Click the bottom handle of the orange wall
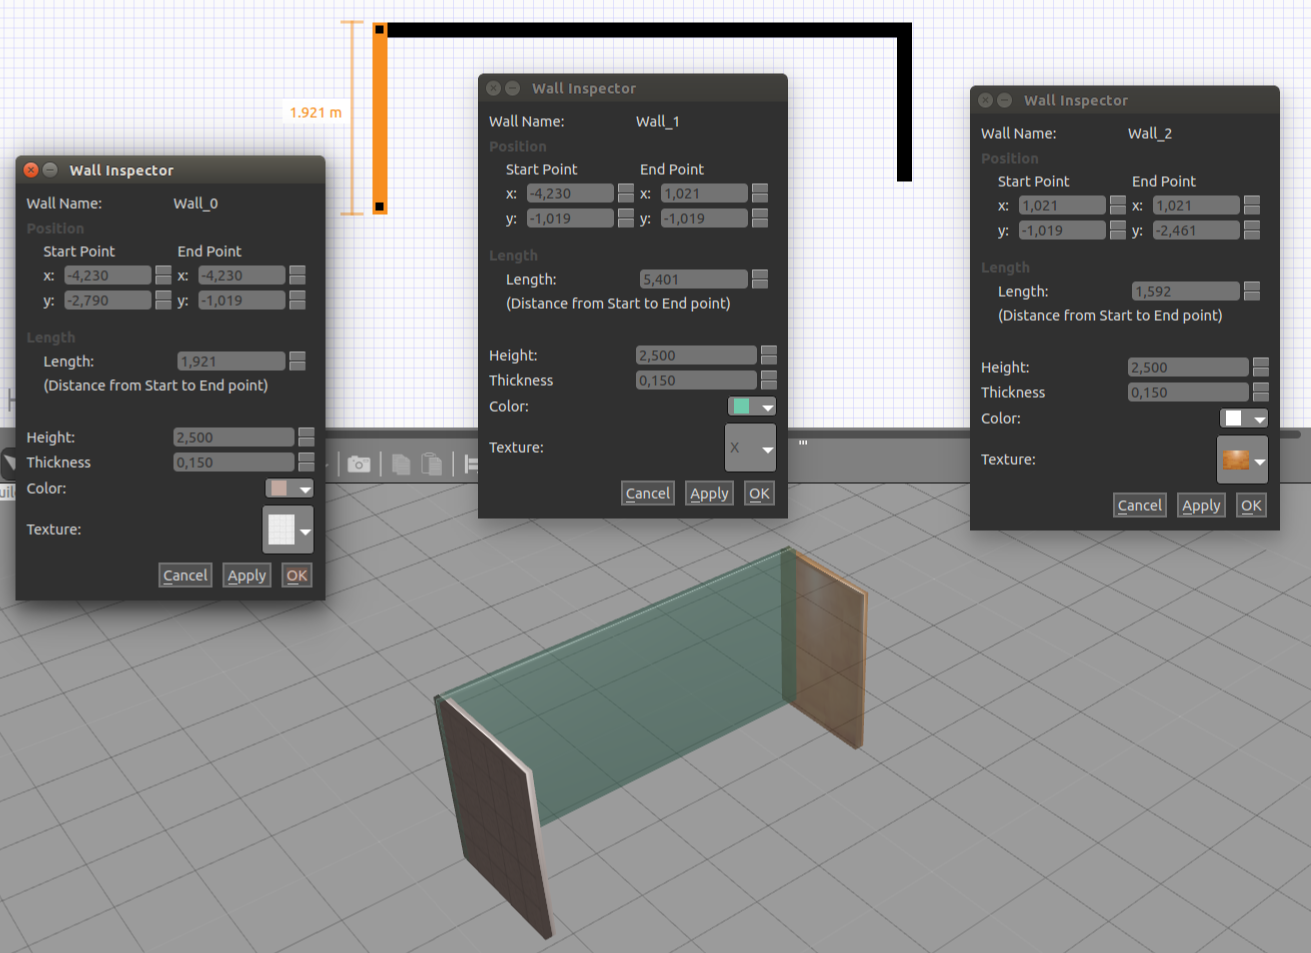This screenshot has height=953, width=1311. (380, 207)
